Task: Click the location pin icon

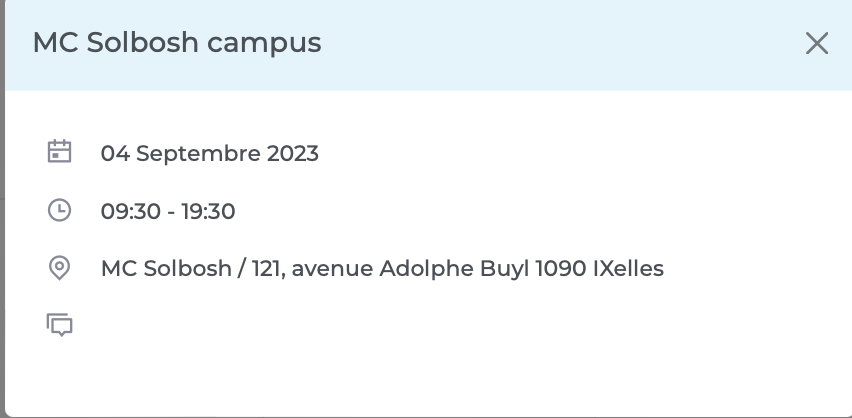Action: (x=60, y=268)
